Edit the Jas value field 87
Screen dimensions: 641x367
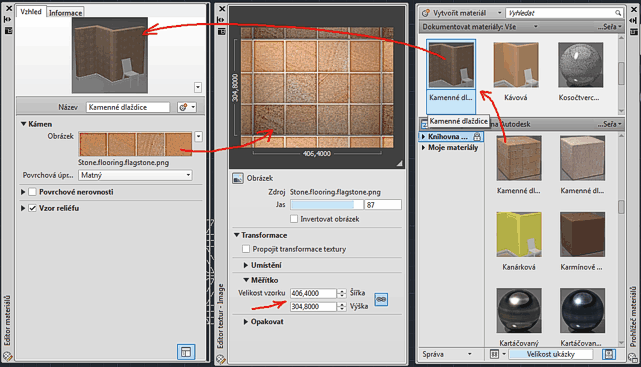(383, 204)
